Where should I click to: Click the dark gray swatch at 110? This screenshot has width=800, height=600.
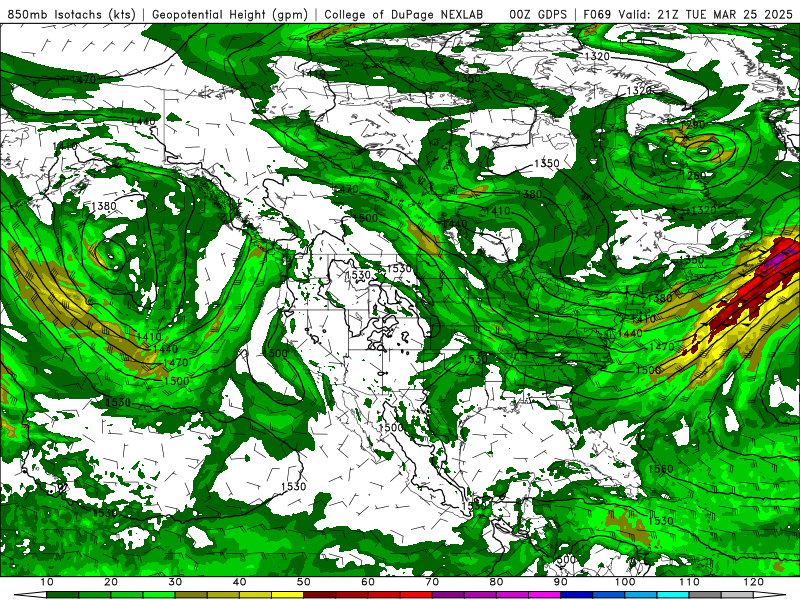click(x=705, y=595)
